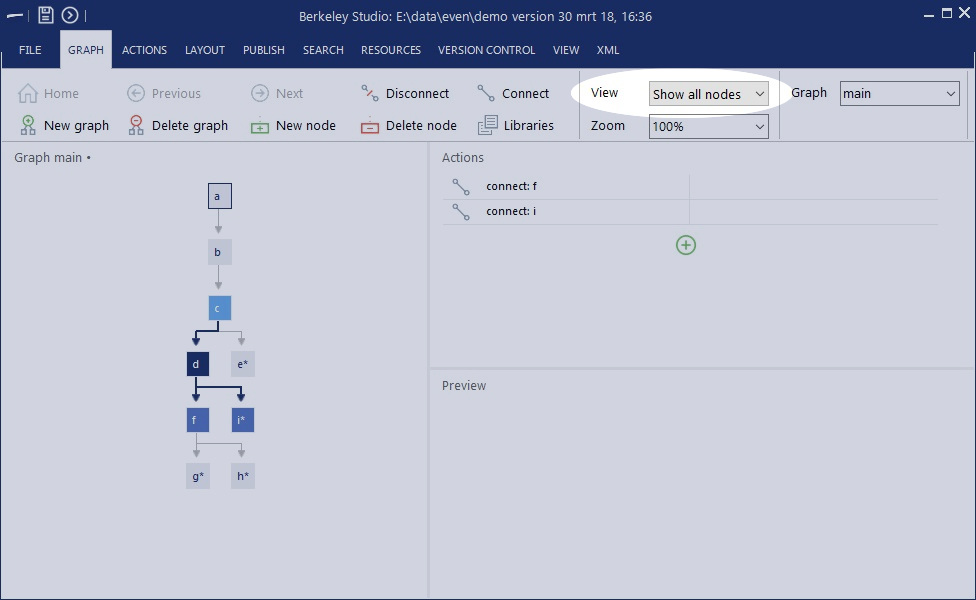Select node i* in the graph

243,420
